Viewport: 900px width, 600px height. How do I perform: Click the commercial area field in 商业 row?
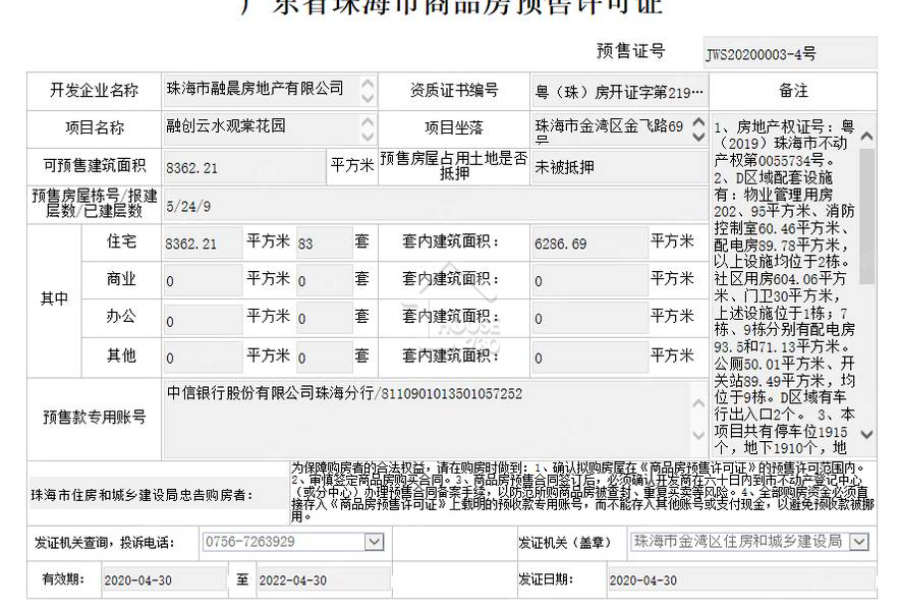click(203, 281)
